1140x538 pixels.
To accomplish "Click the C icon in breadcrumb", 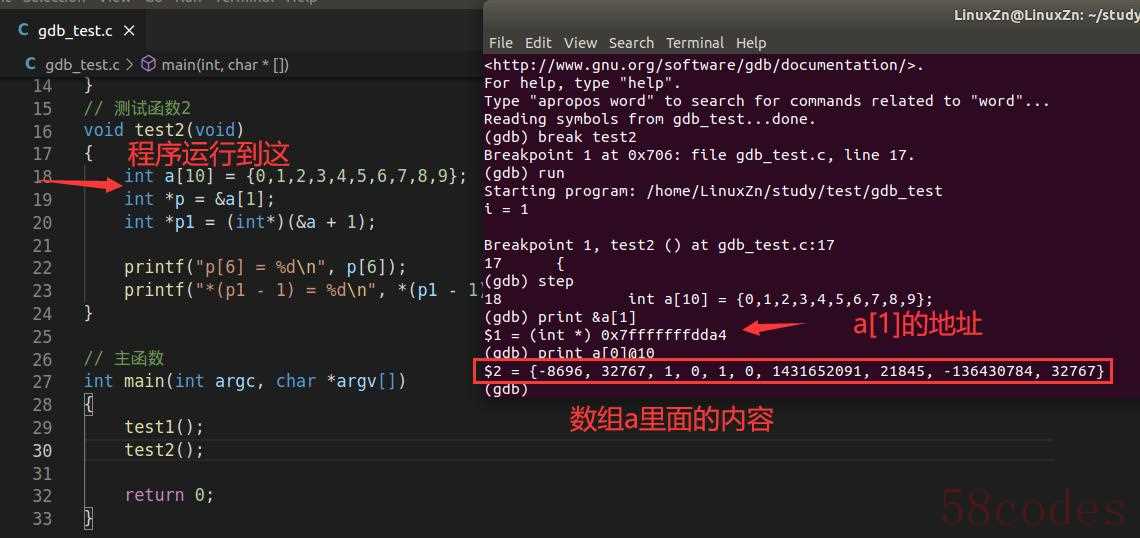I will pos(31,65).
